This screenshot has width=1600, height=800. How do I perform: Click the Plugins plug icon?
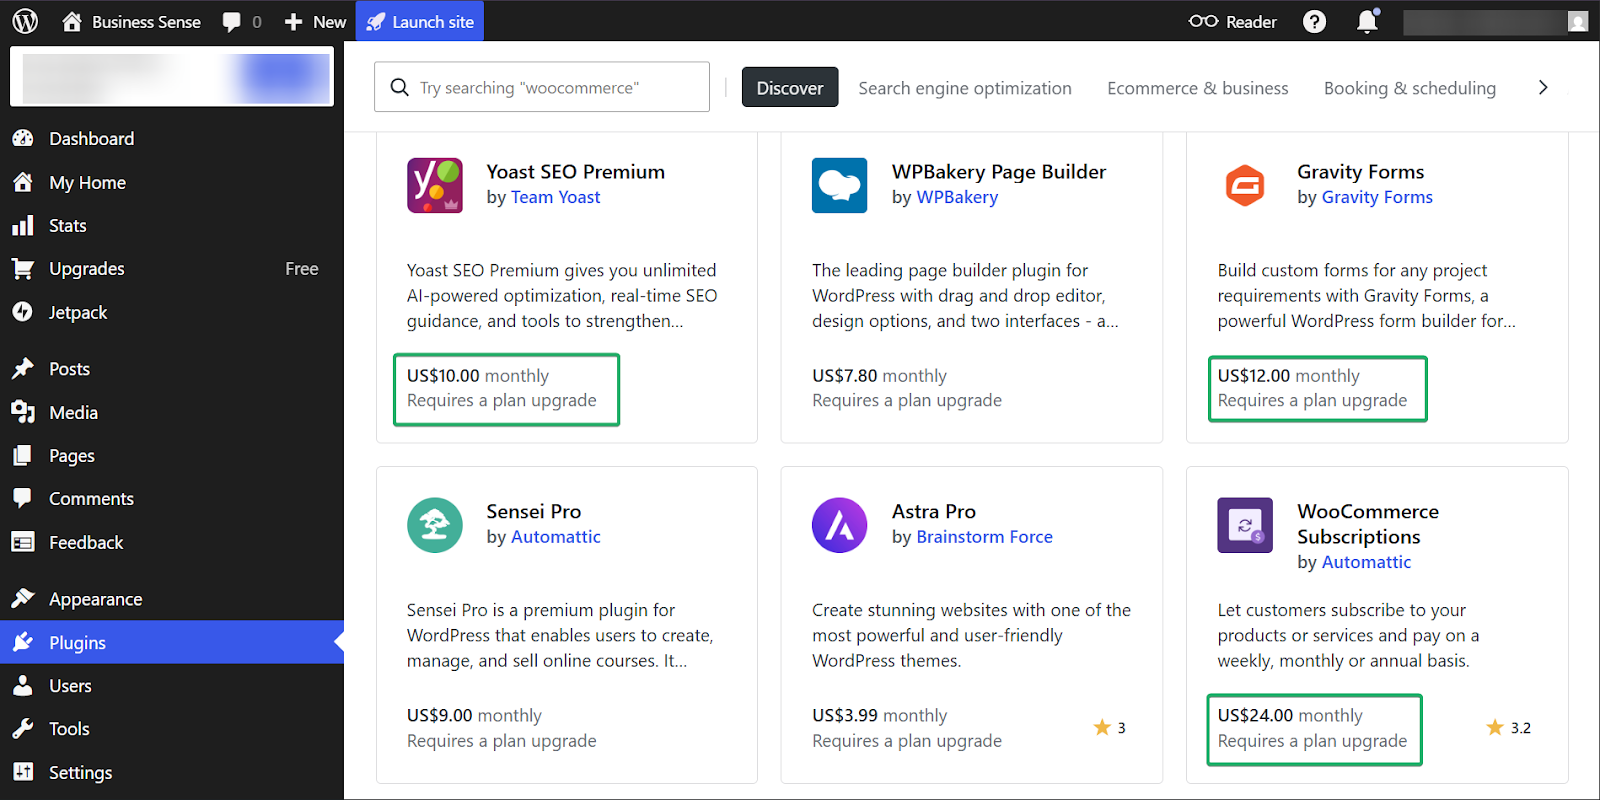click(23, 642)
